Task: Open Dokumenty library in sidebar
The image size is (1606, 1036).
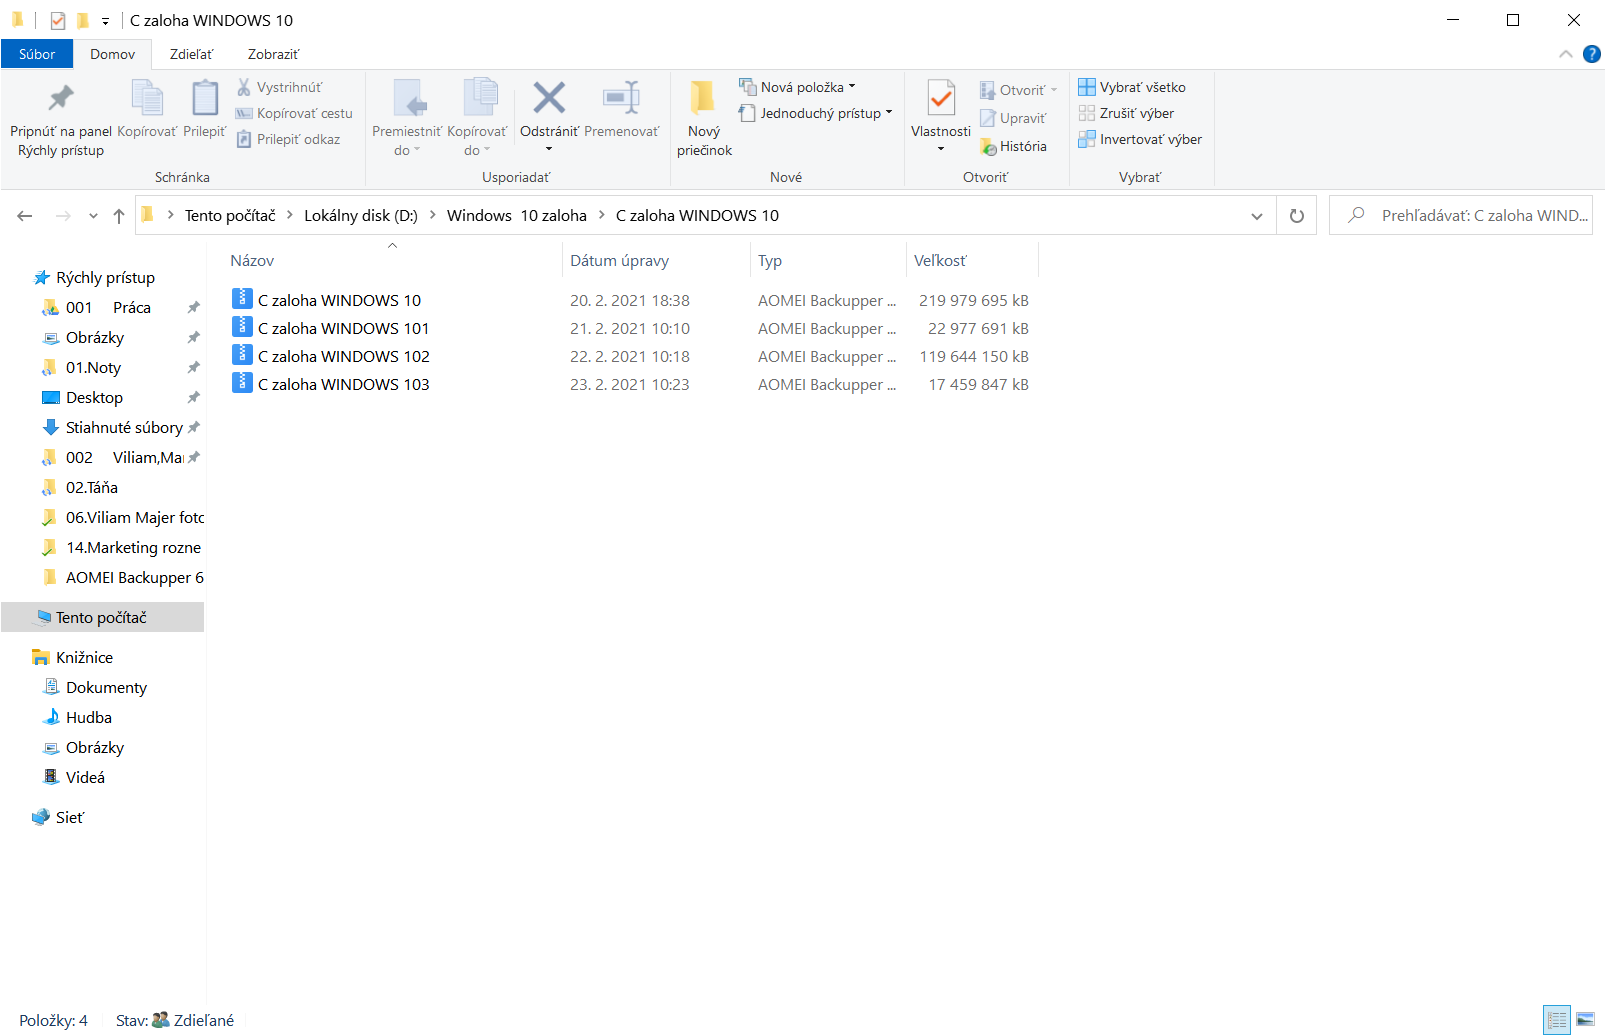Action: pos(106,688)
